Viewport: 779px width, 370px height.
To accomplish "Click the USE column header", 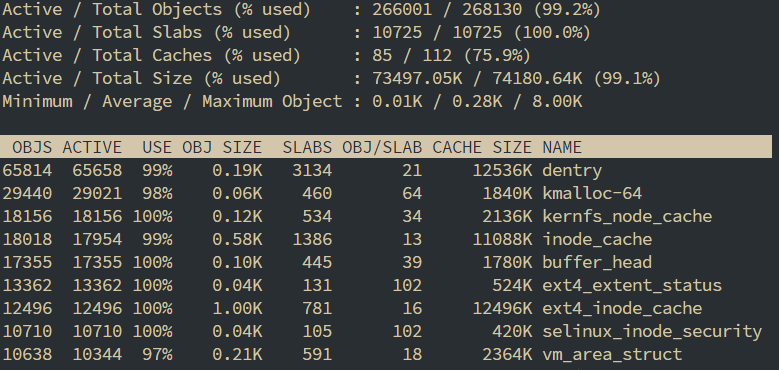I will (x=157, y=147).
